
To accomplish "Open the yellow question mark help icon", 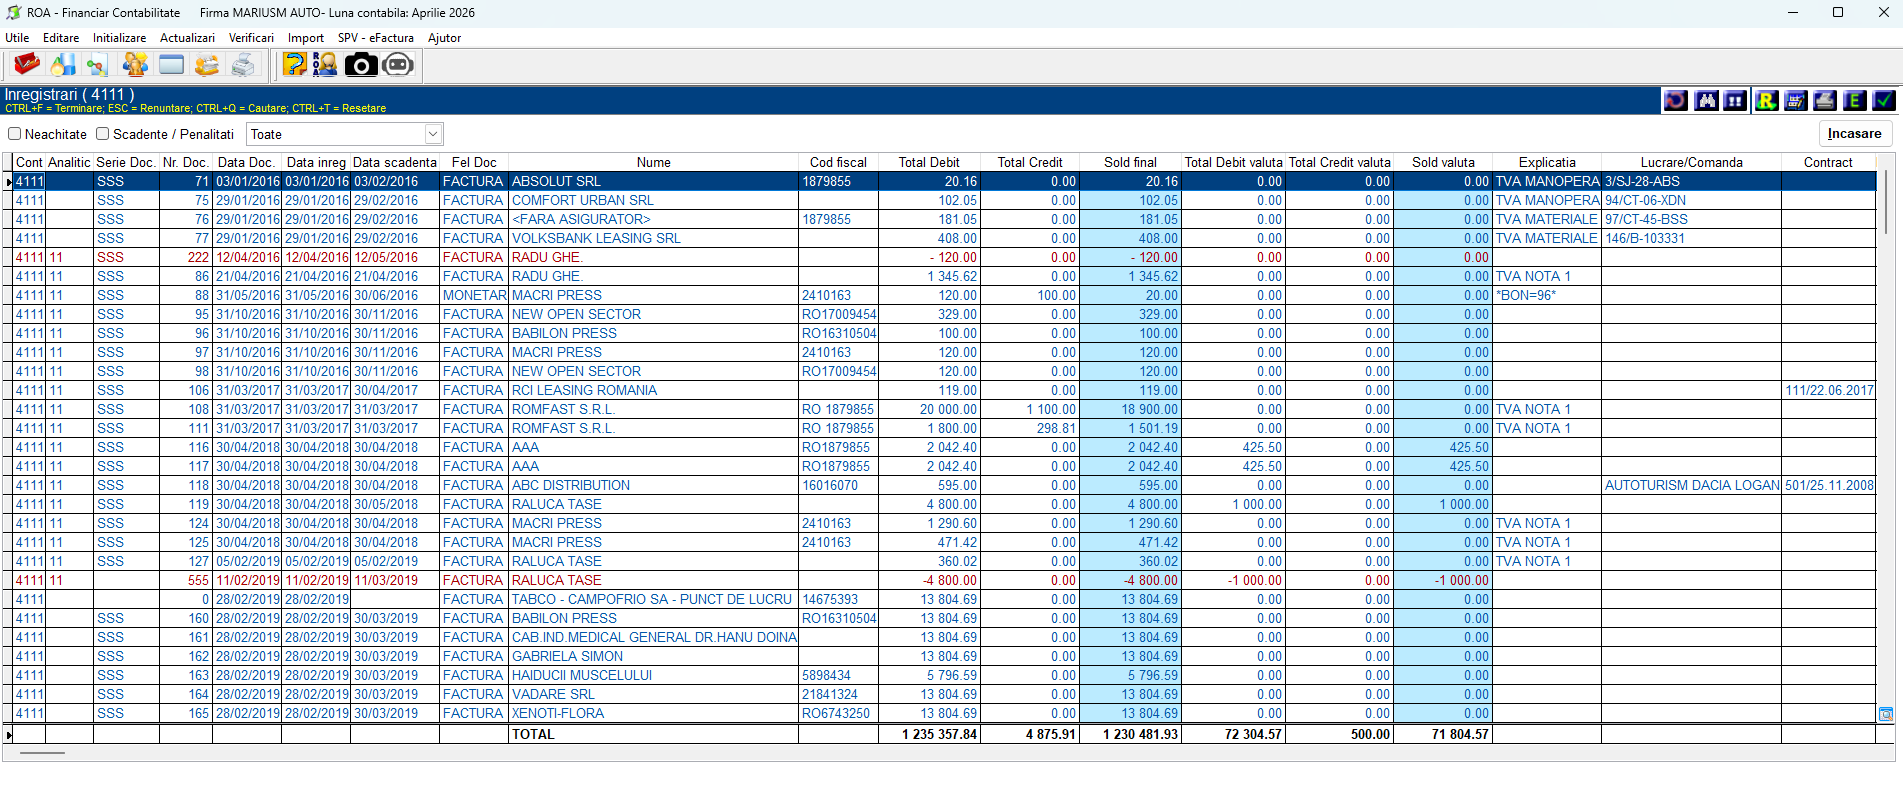I will (295, 65).
